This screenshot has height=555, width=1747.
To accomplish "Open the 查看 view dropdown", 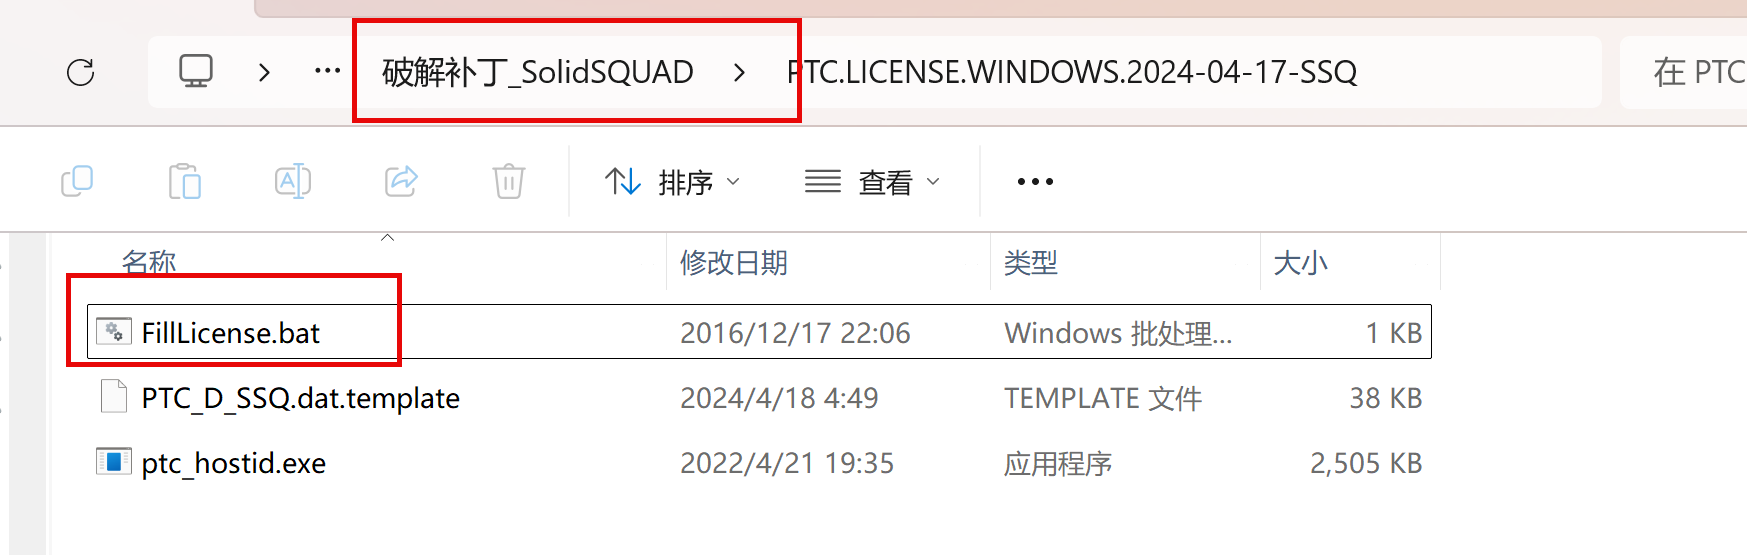I will point(873,182).
